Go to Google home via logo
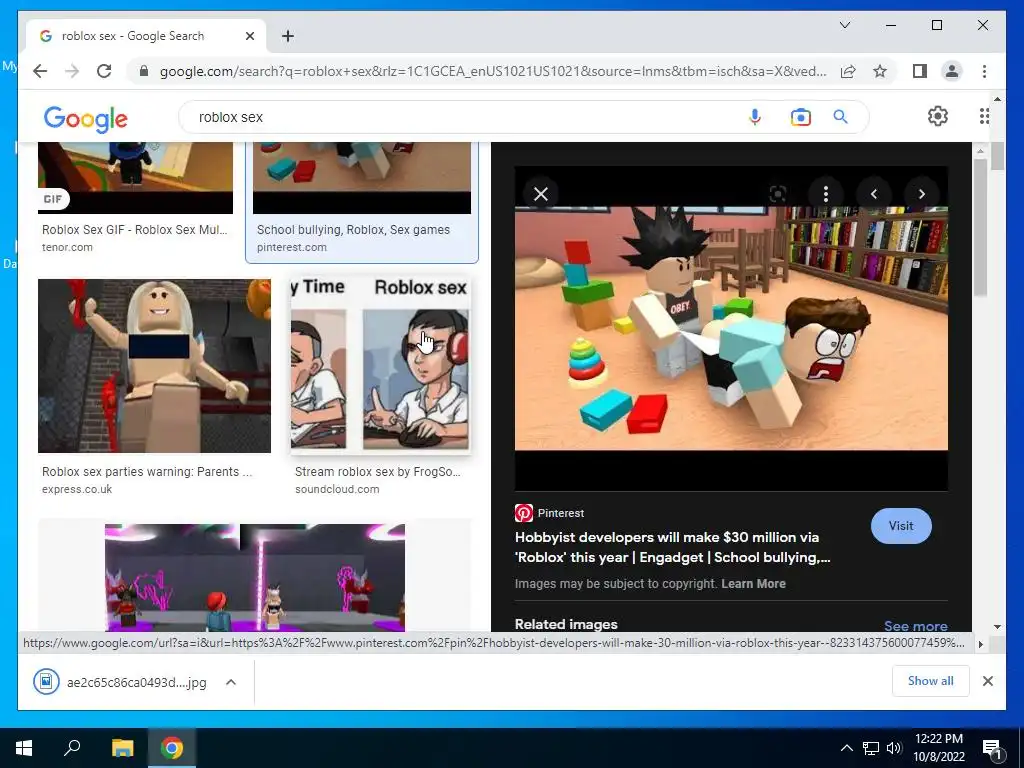 click(x=86, y=118)
